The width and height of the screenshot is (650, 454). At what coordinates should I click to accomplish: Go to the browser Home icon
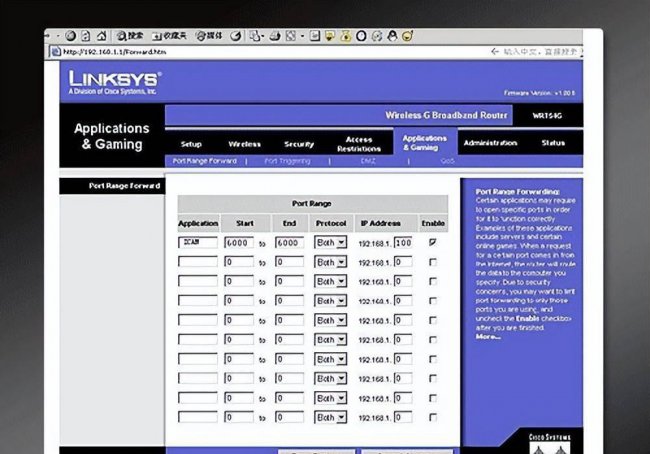102,36
